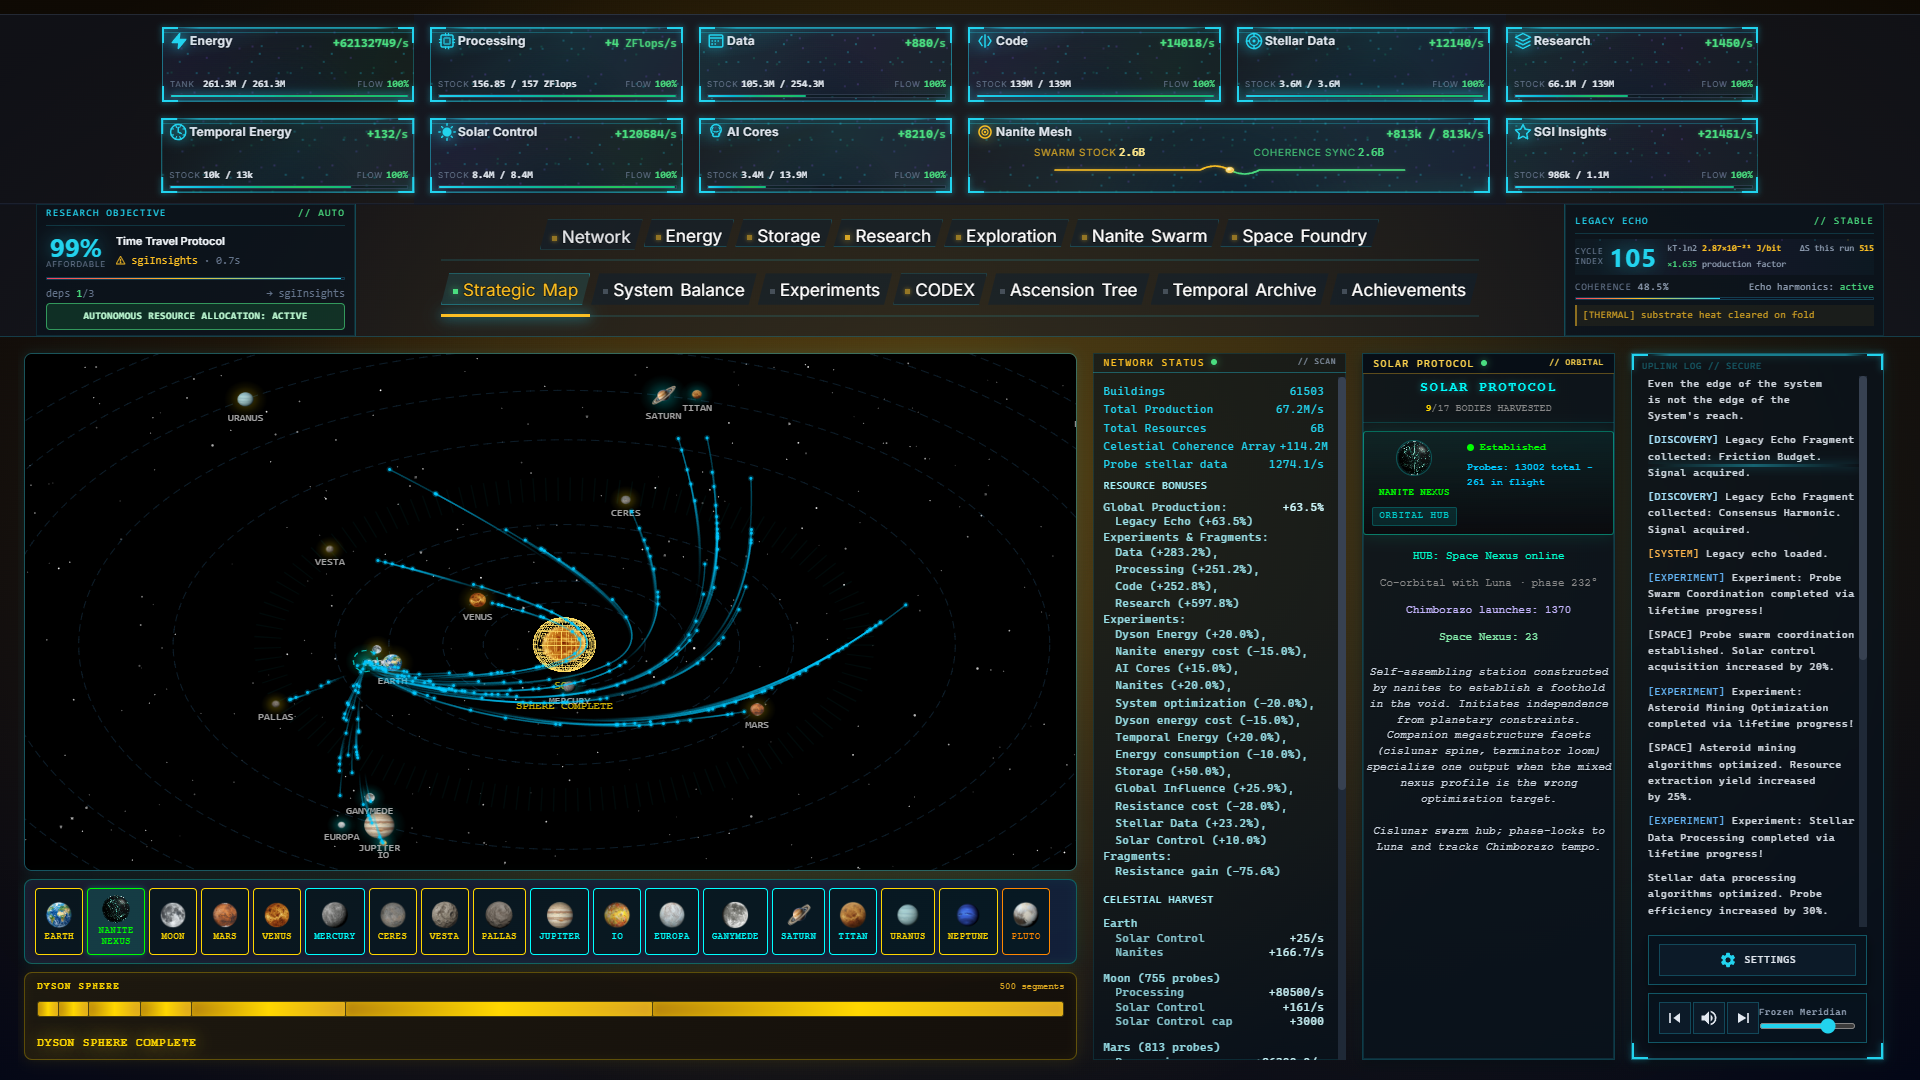Open the Experiments tab
The height and width of the screenshot is (1080, 1920).
pyautogui.click(x=824, y=290)
